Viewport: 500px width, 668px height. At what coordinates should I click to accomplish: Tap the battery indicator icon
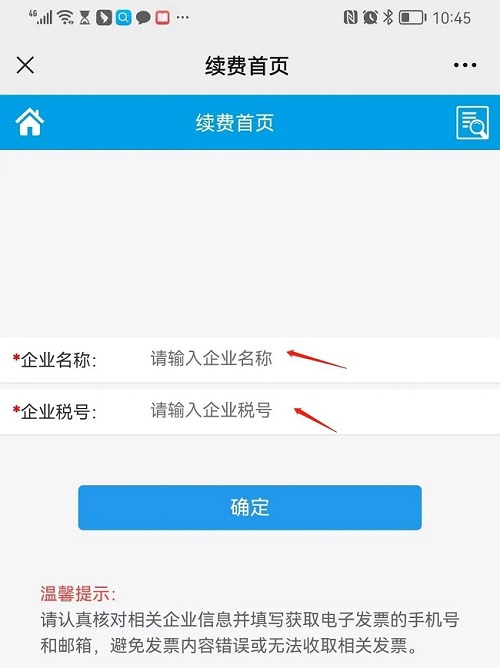(412, 17)
